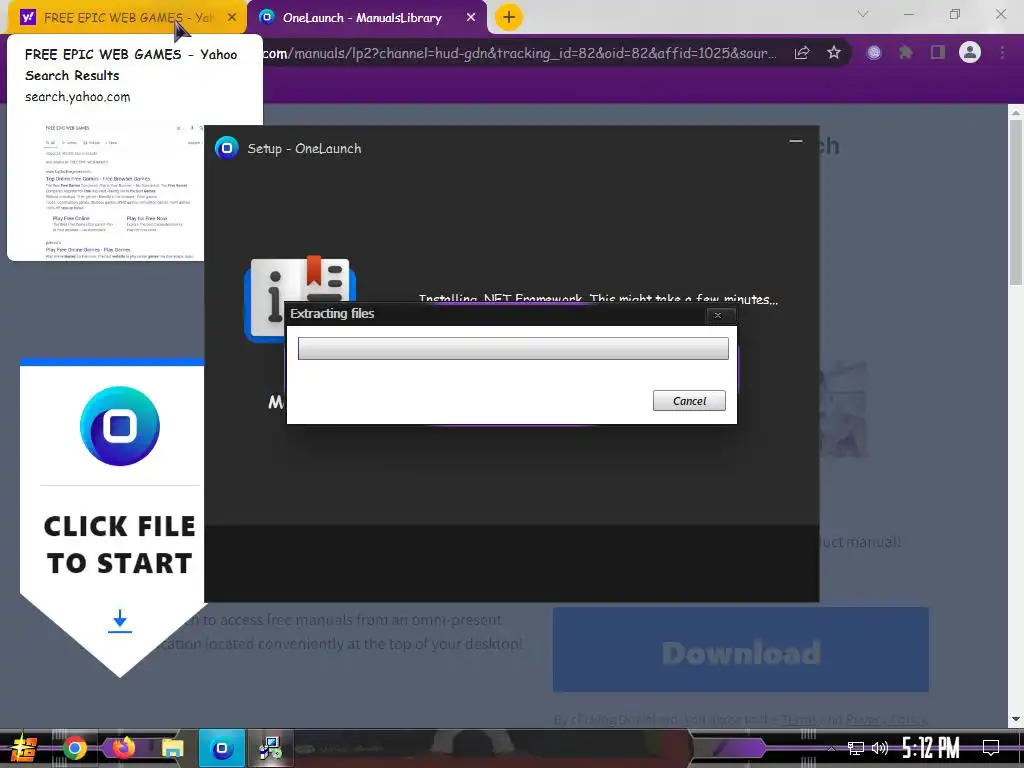Launch Firefox from the taskbar
This screenshot has height=768, width=1024.
click(x=123, y=748)
